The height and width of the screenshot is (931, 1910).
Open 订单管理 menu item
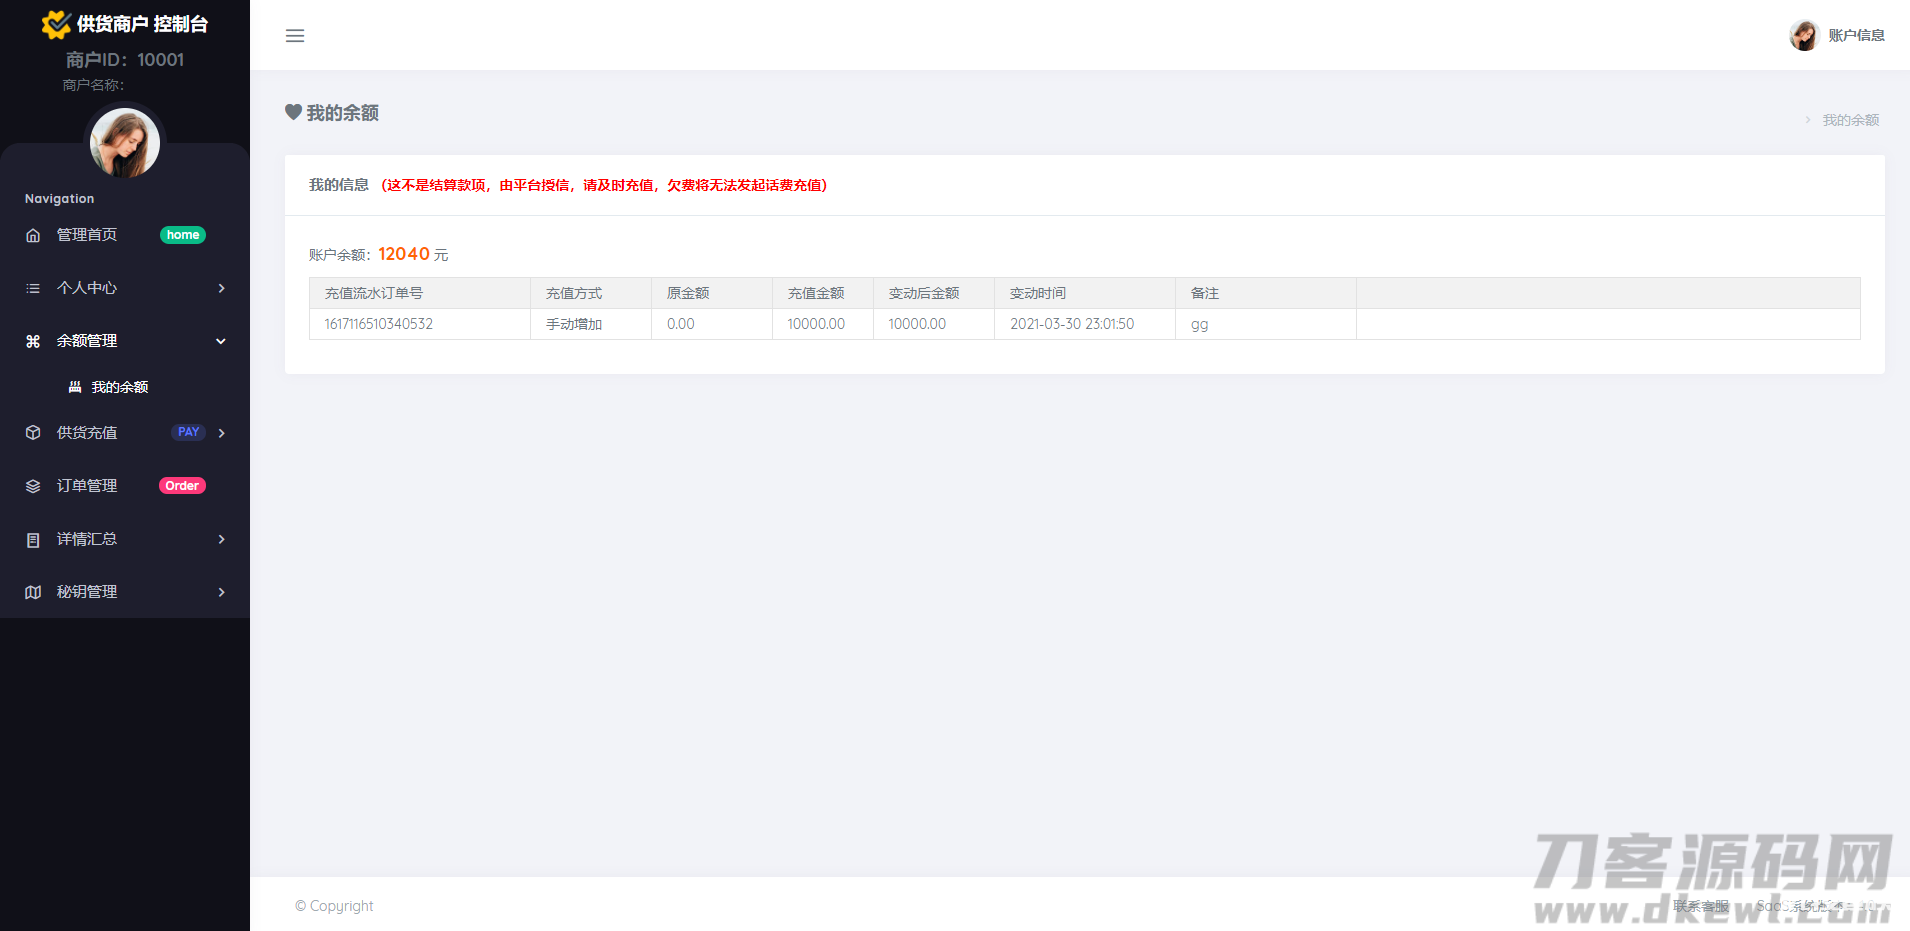87,486
